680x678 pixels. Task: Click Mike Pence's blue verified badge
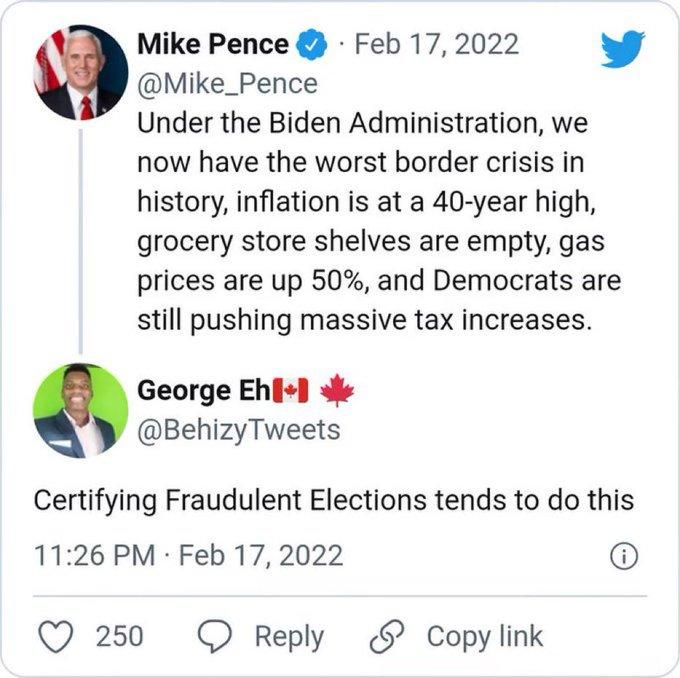tap(312, 45)
